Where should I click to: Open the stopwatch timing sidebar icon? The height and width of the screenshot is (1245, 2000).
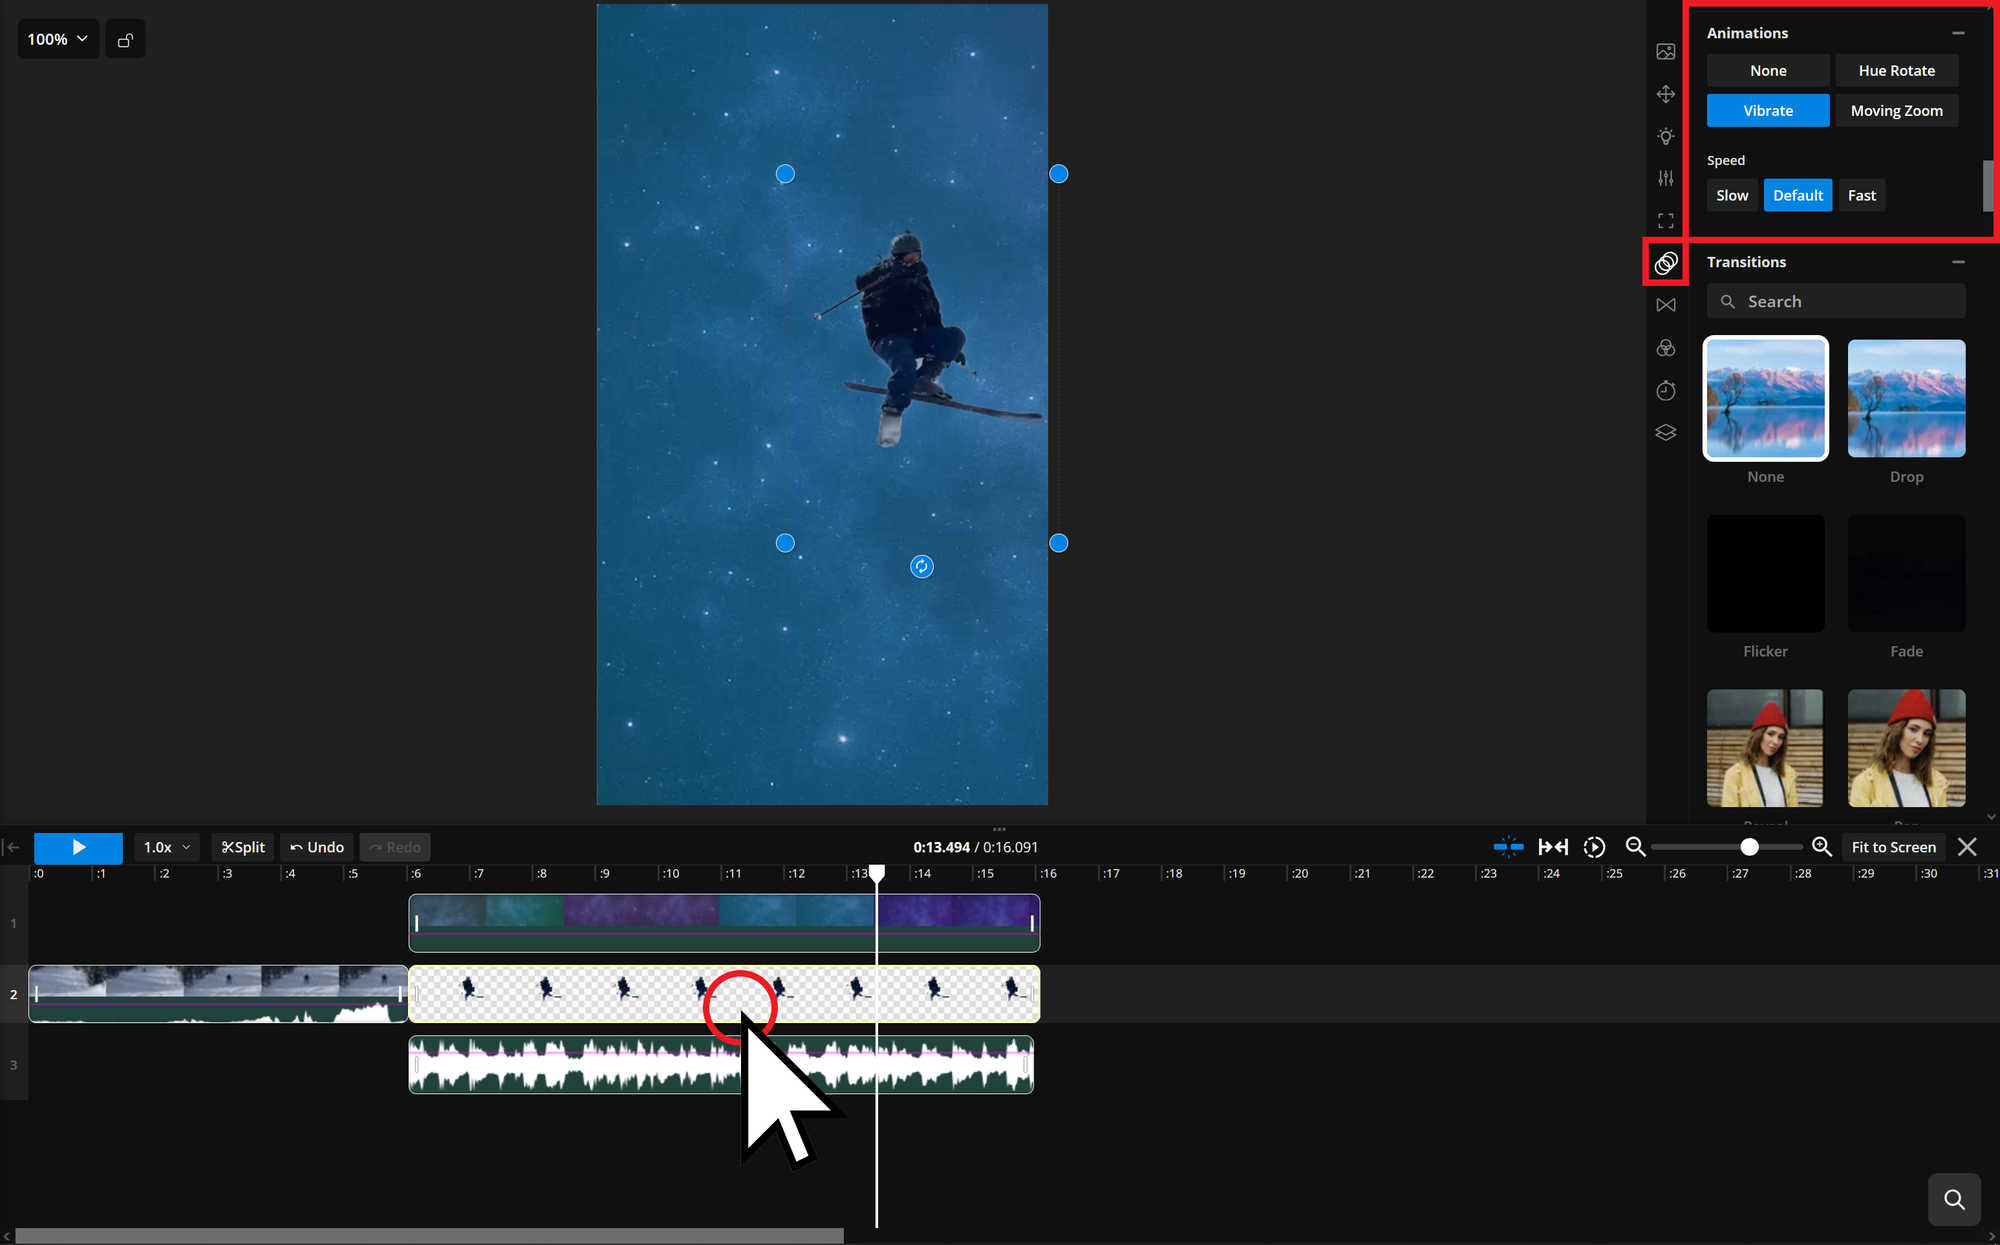[1665, 390]
